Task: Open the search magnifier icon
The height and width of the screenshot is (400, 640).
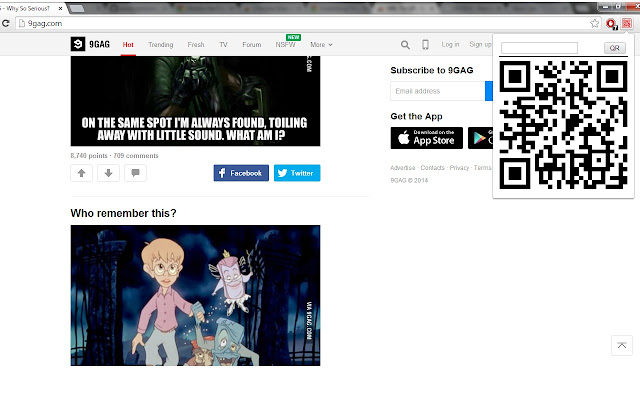Action: [x=405, y=45]
